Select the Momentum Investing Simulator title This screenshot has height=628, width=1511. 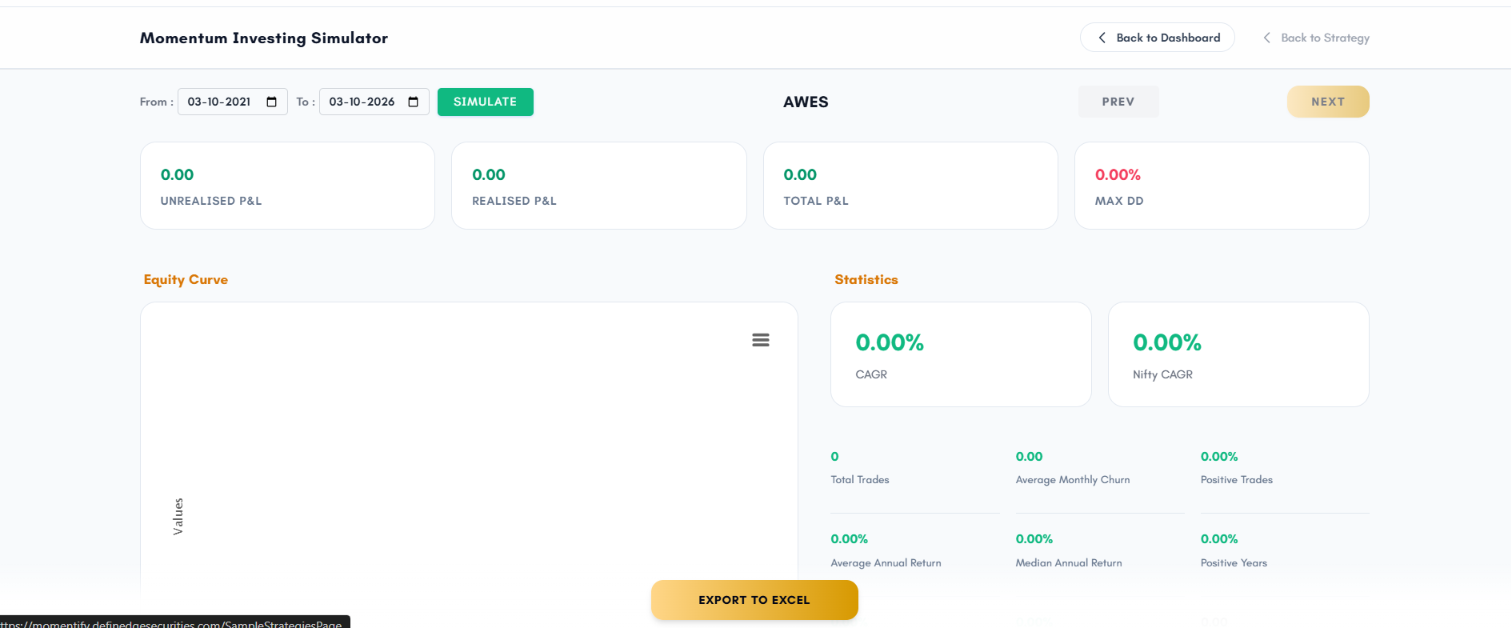tap(264, 38)
